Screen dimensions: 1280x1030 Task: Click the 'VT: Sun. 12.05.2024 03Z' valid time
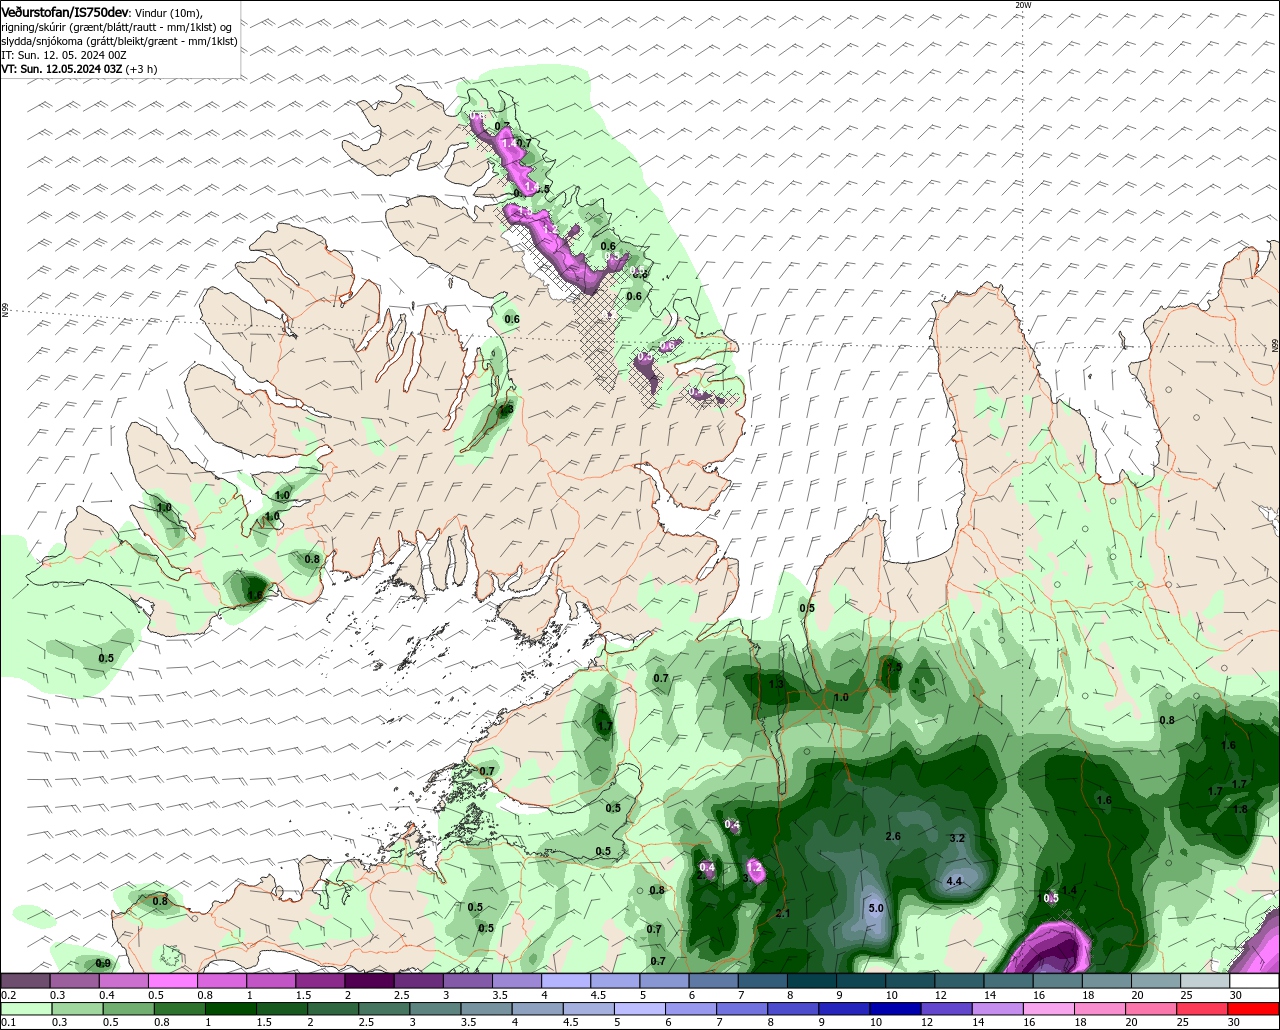coord(61,69)
